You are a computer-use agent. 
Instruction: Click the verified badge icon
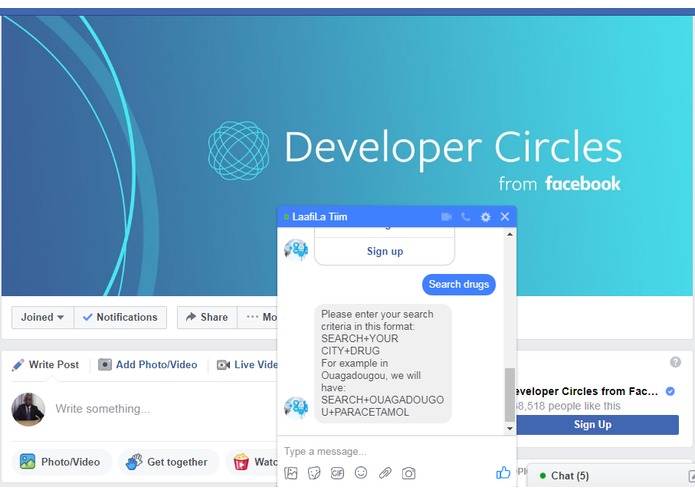point(670,391)
